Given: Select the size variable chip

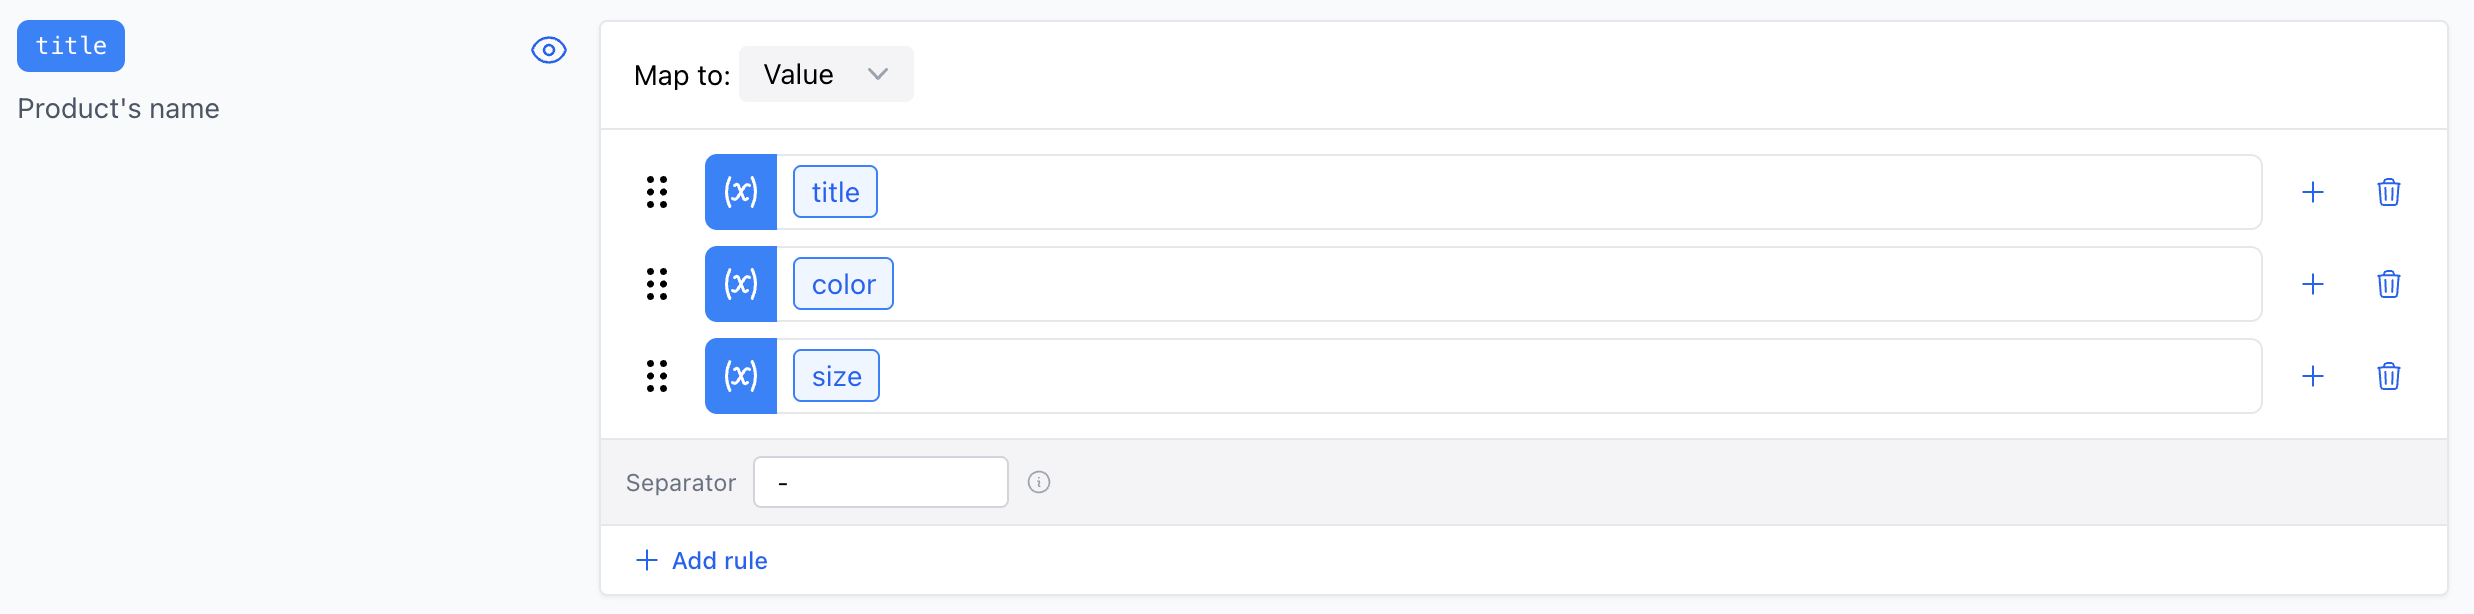Looking at the screenshot, I should tap(836, 376).
